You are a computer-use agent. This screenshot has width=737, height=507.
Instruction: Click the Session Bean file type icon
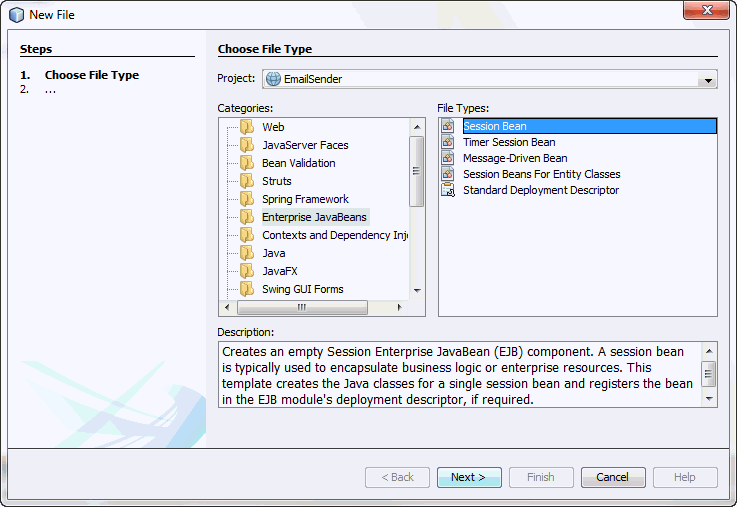point(448,126)
